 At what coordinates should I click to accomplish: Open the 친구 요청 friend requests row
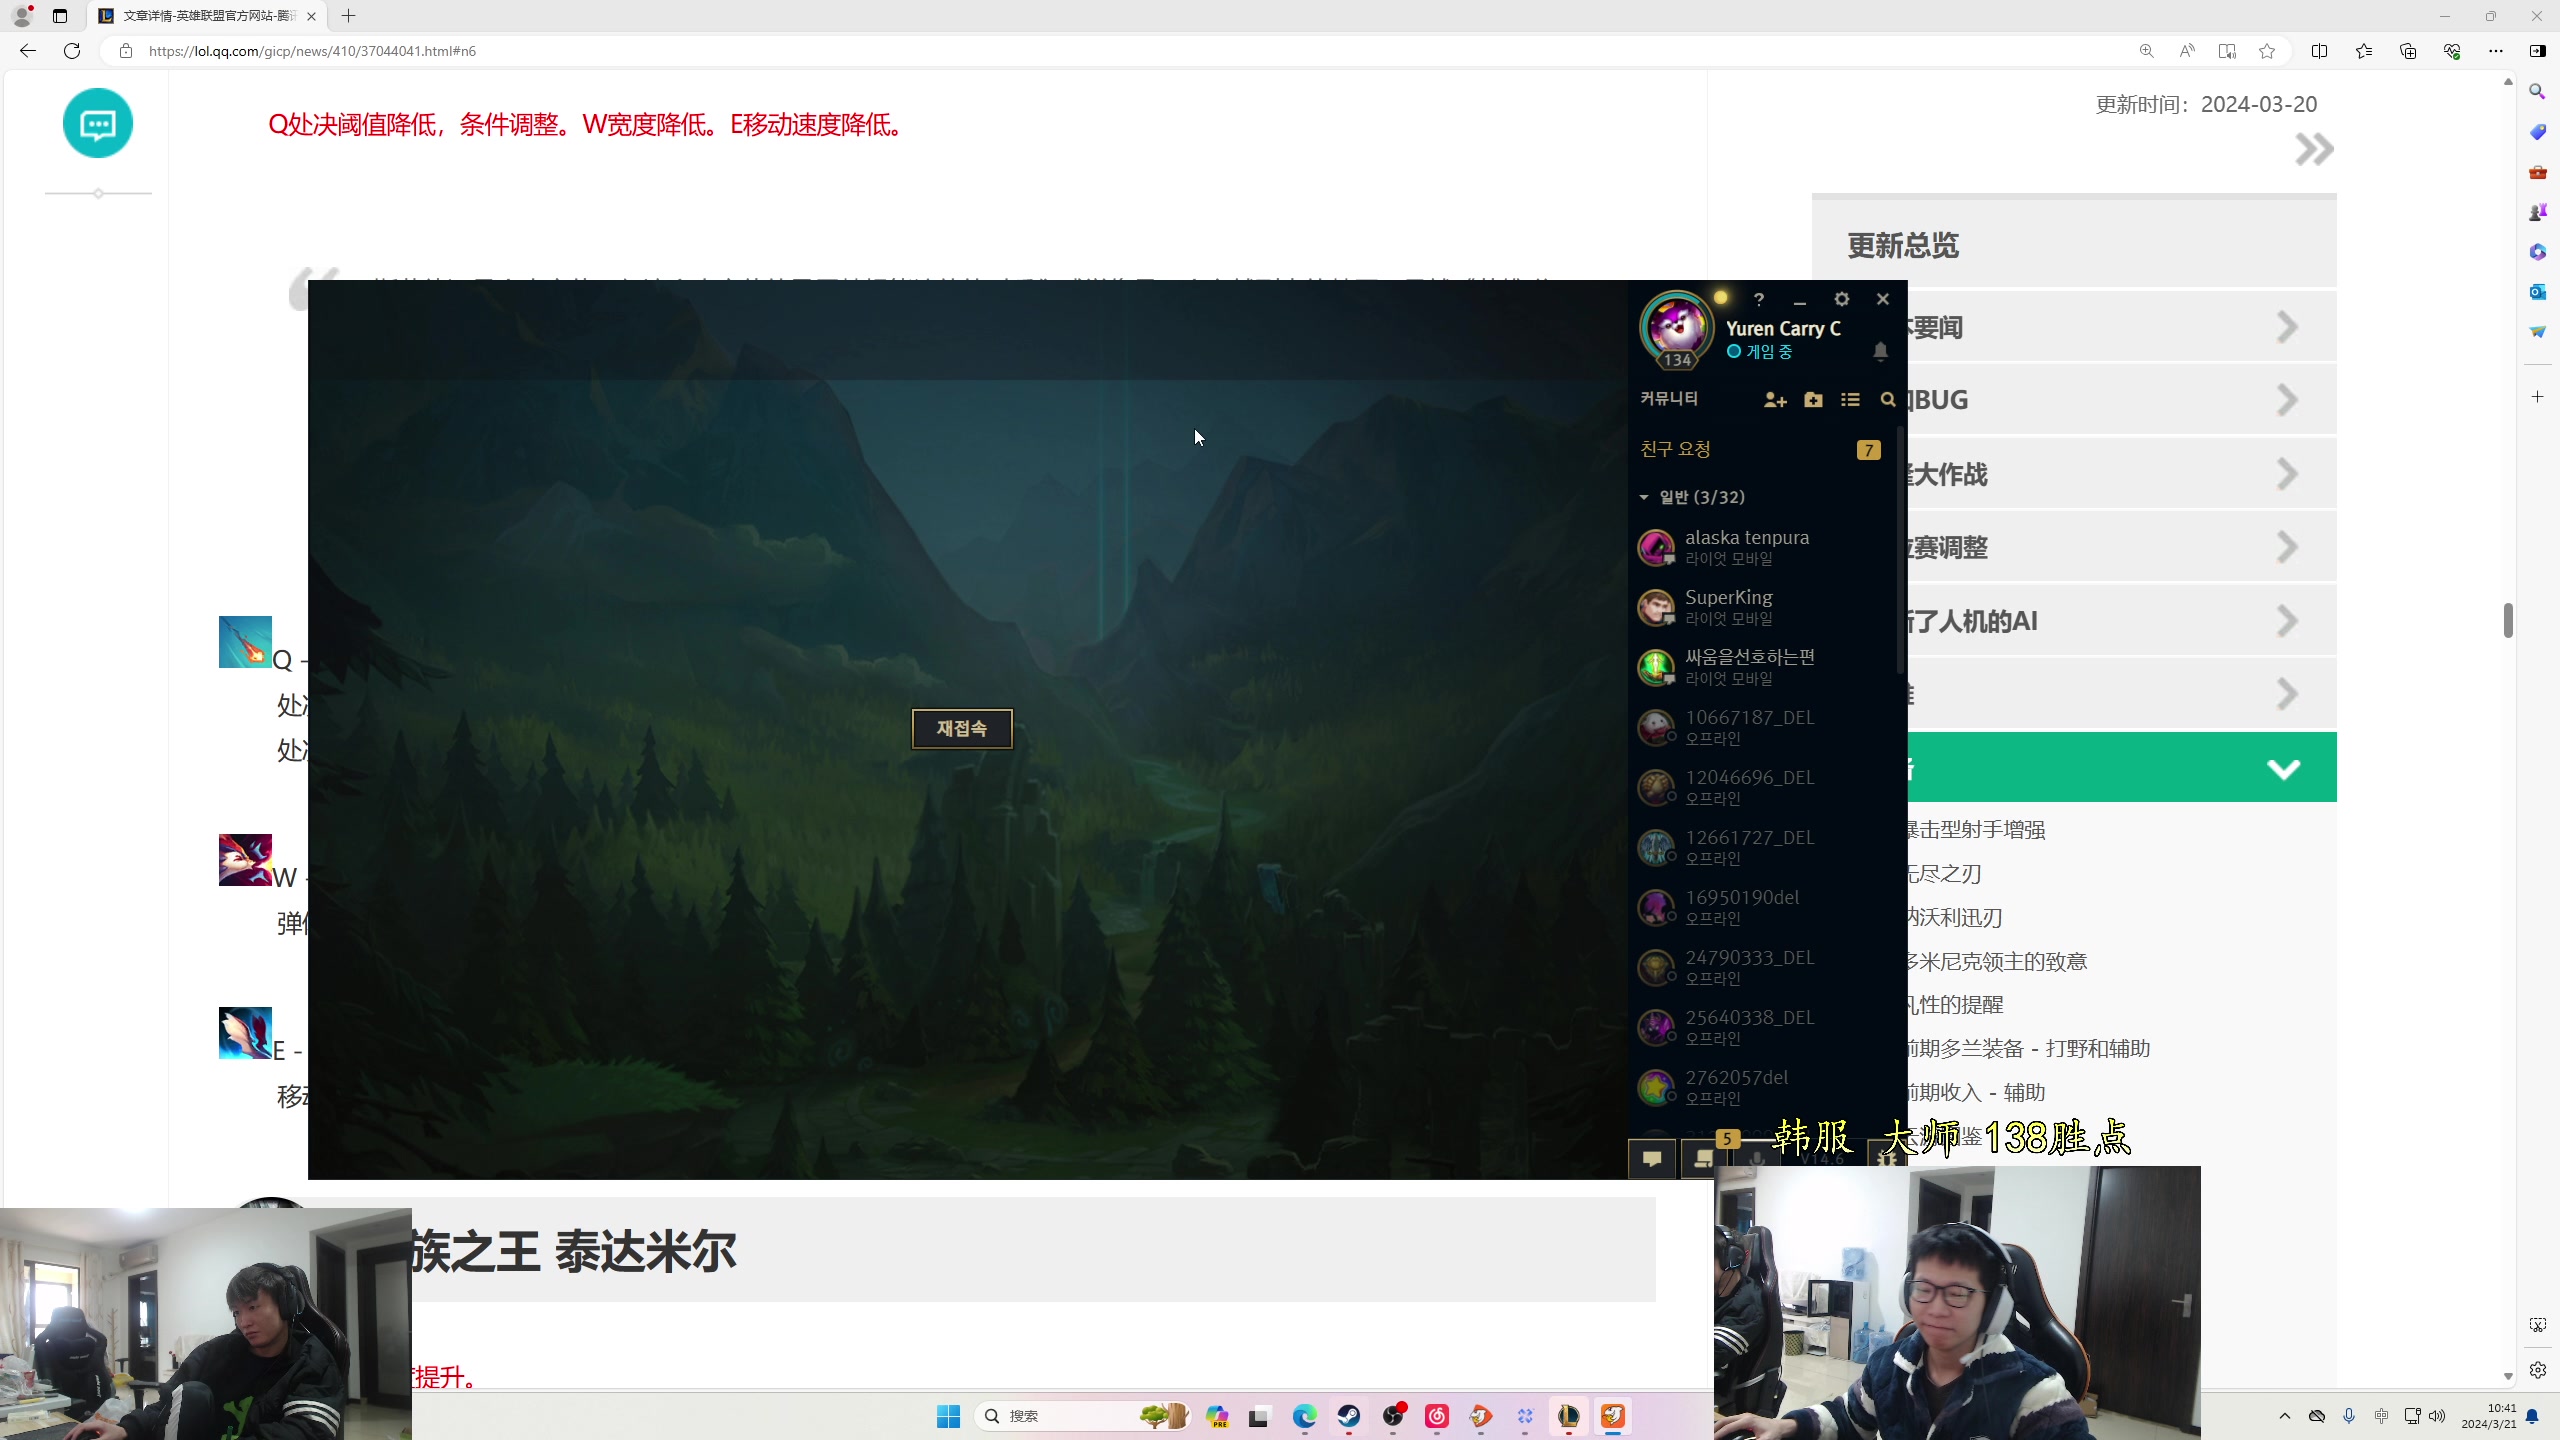pyautogui.click(x=1760, y=449)
